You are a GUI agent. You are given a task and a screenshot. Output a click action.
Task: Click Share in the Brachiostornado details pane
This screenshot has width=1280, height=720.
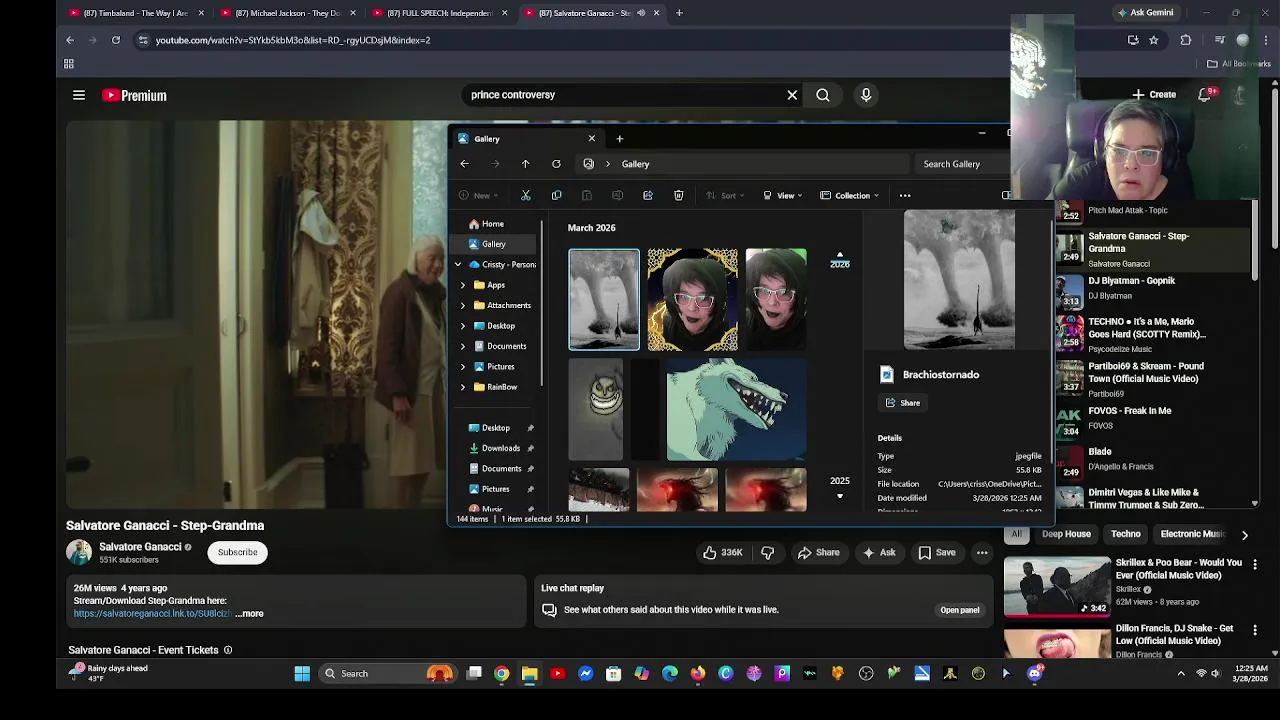click(x=902, y=403)
